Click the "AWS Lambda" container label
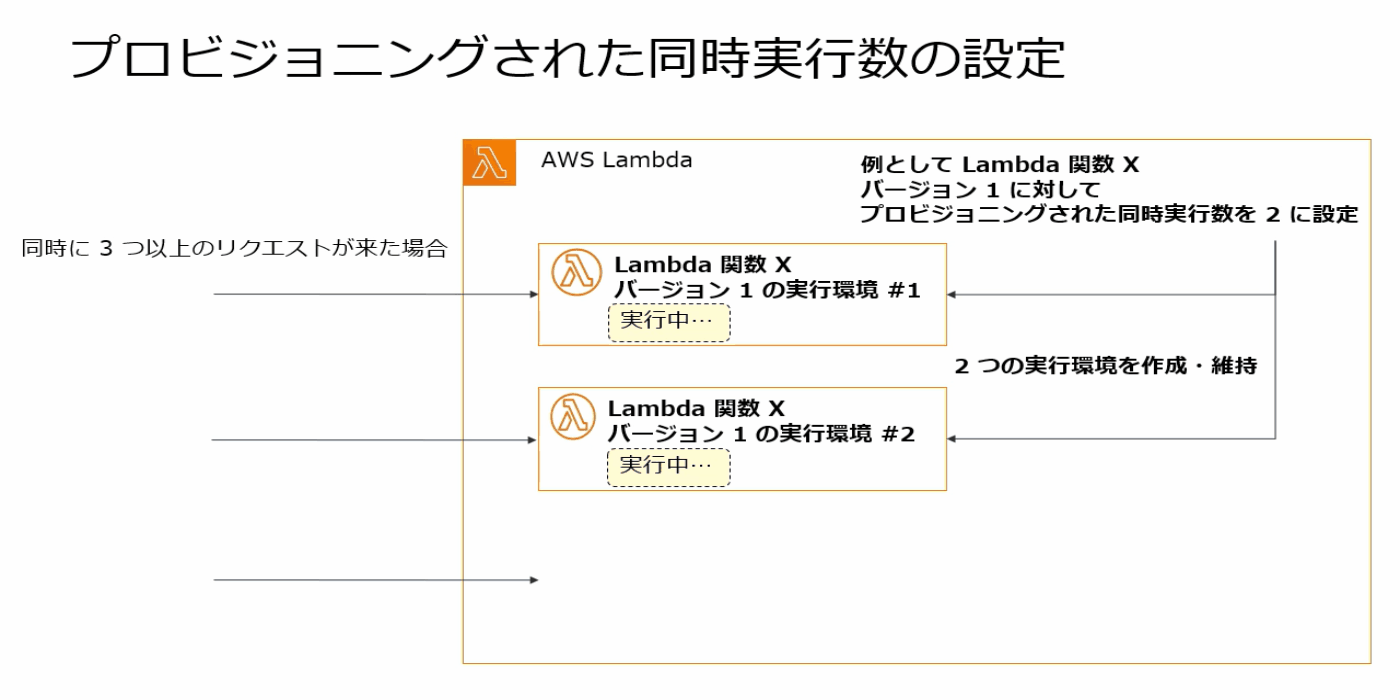The width and height of the screenshot is (1400, 700). [616, 160]
